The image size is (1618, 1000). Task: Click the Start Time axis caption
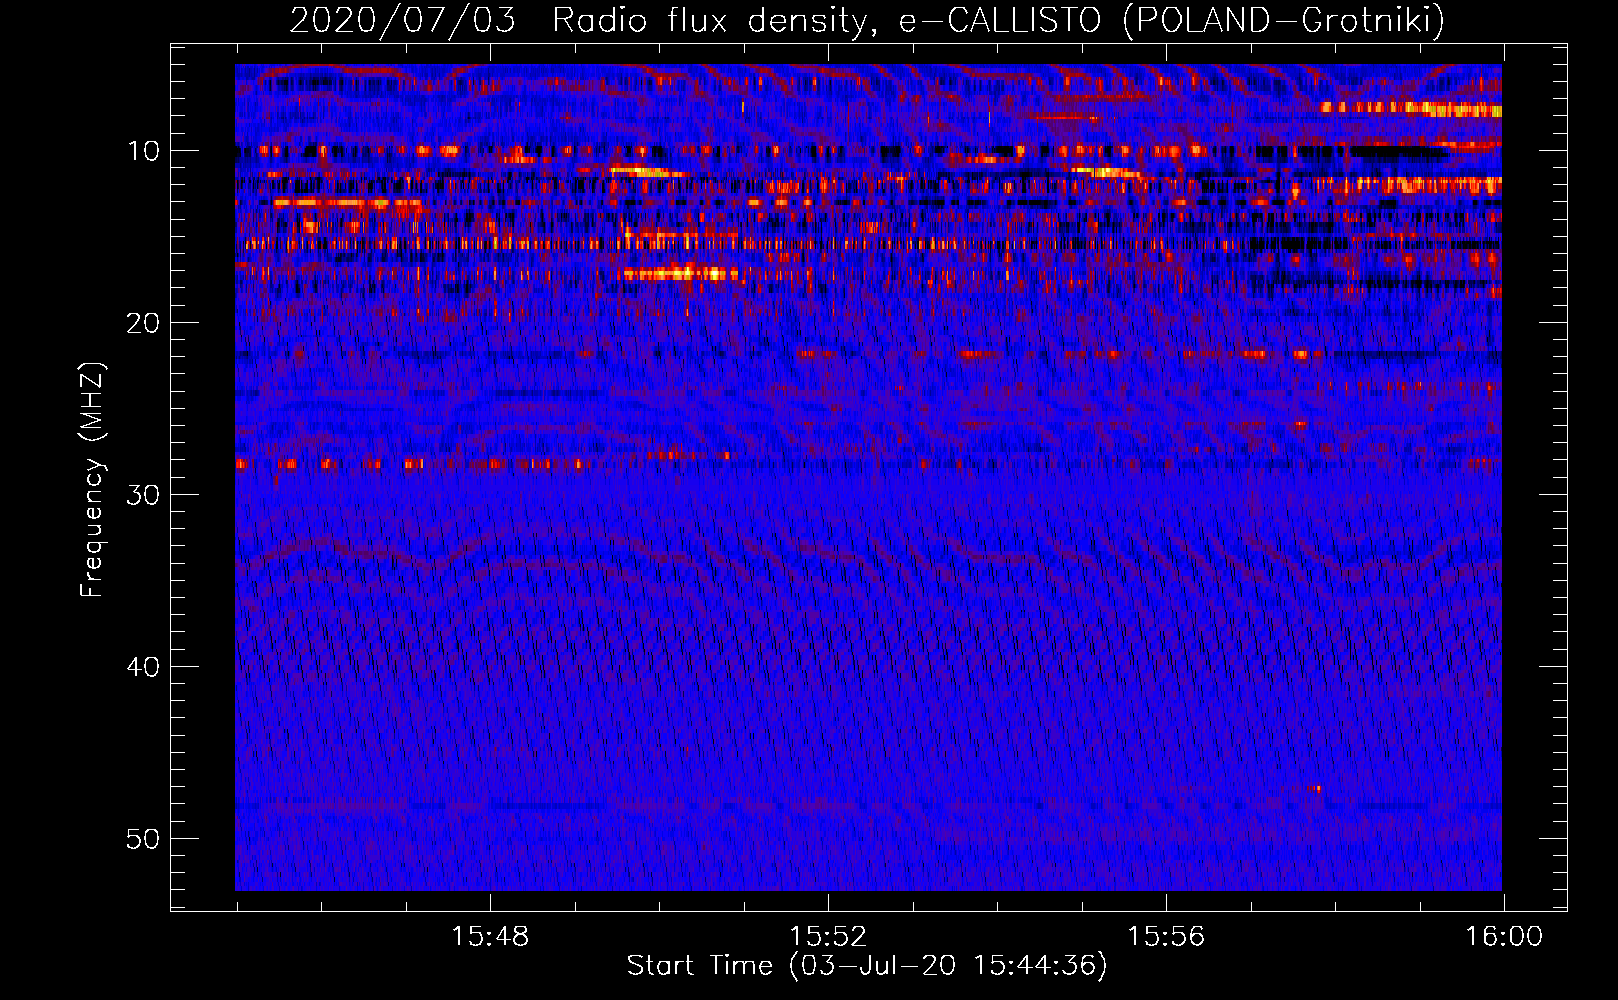click(867, 966)
